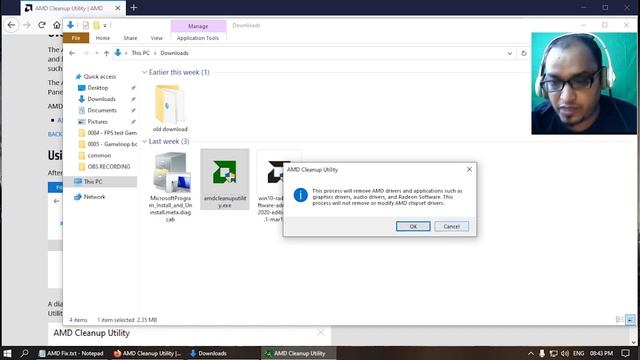Select the win10-radeon software installer file

point(270,187)
